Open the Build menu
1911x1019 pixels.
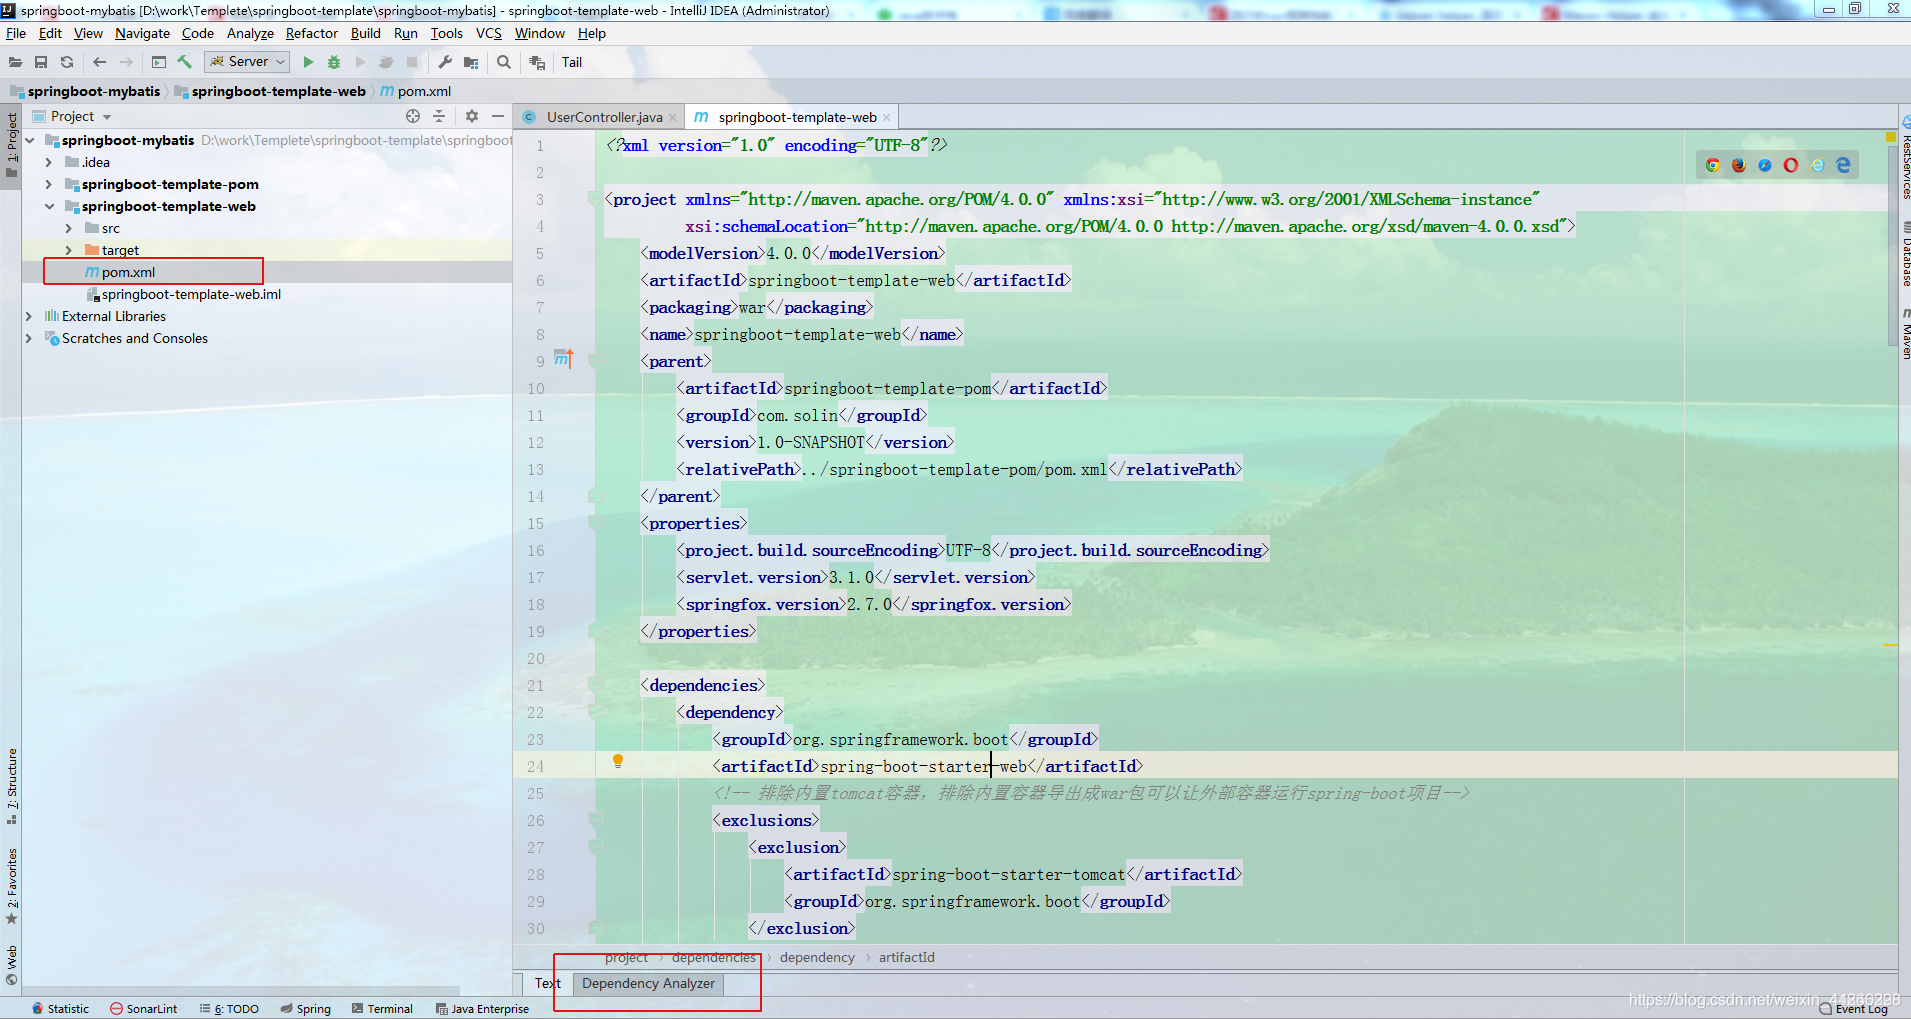tap(365, 33)
